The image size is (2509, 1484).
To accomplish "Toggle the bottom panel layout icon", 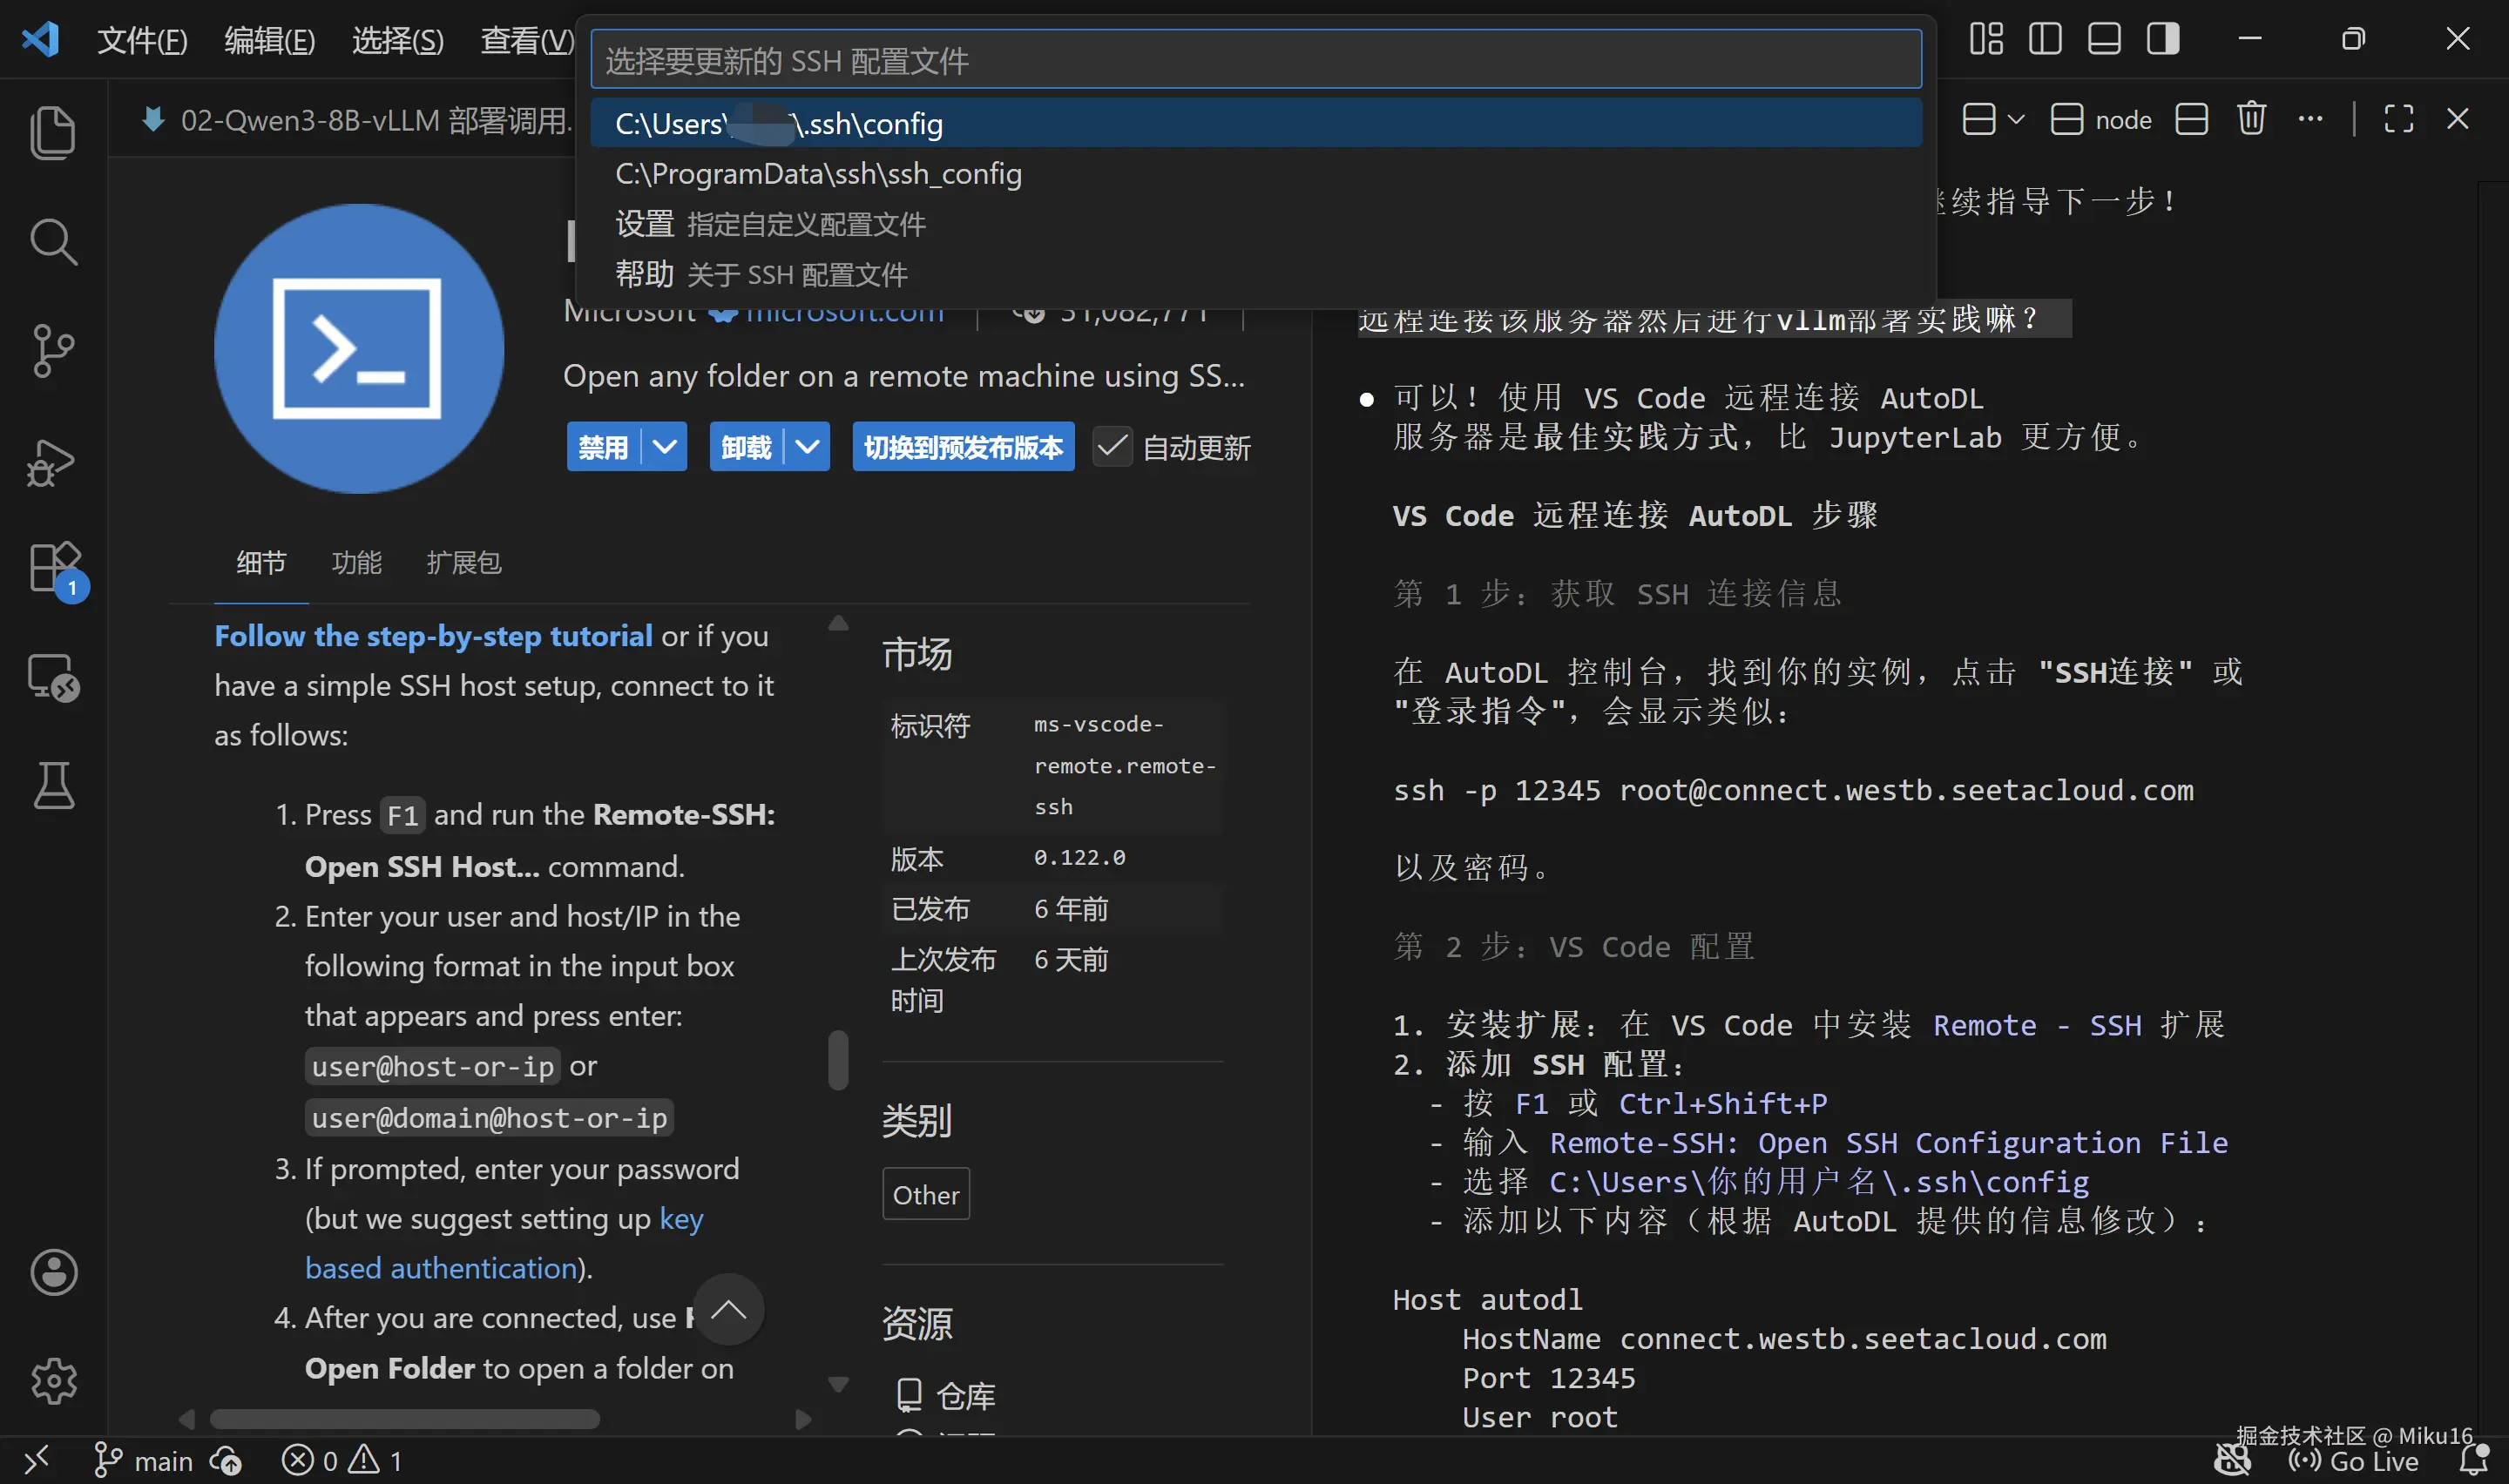I will 2104,39.
